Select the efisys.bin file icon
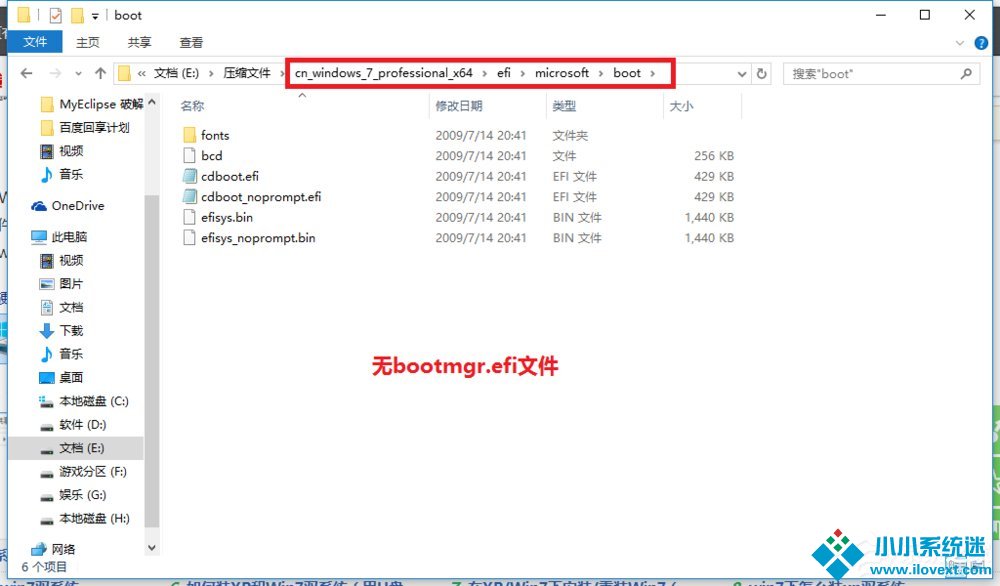 click(x=189, y=217)
